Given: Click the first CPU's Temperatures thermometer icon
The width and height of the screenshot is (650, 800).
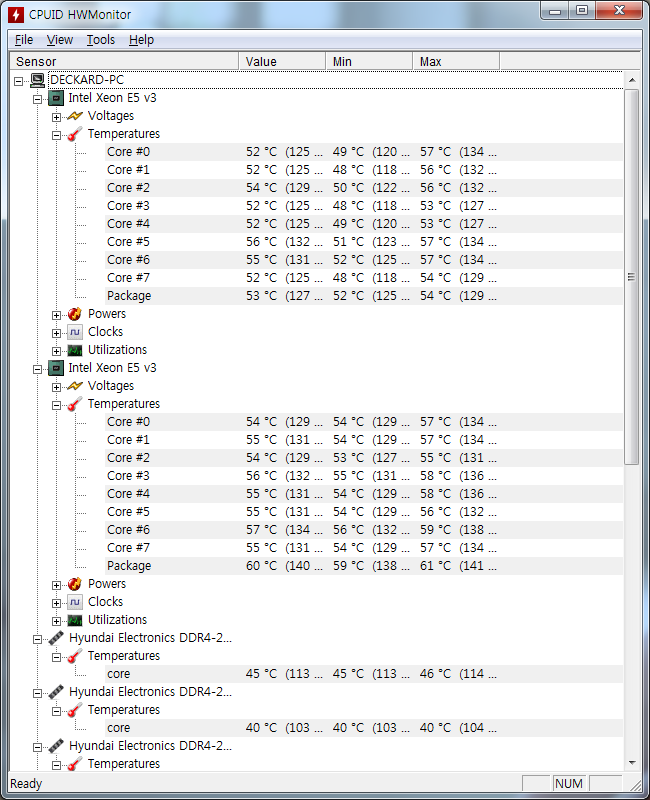Looking at the screenshot, I should (x=74, y=134).
